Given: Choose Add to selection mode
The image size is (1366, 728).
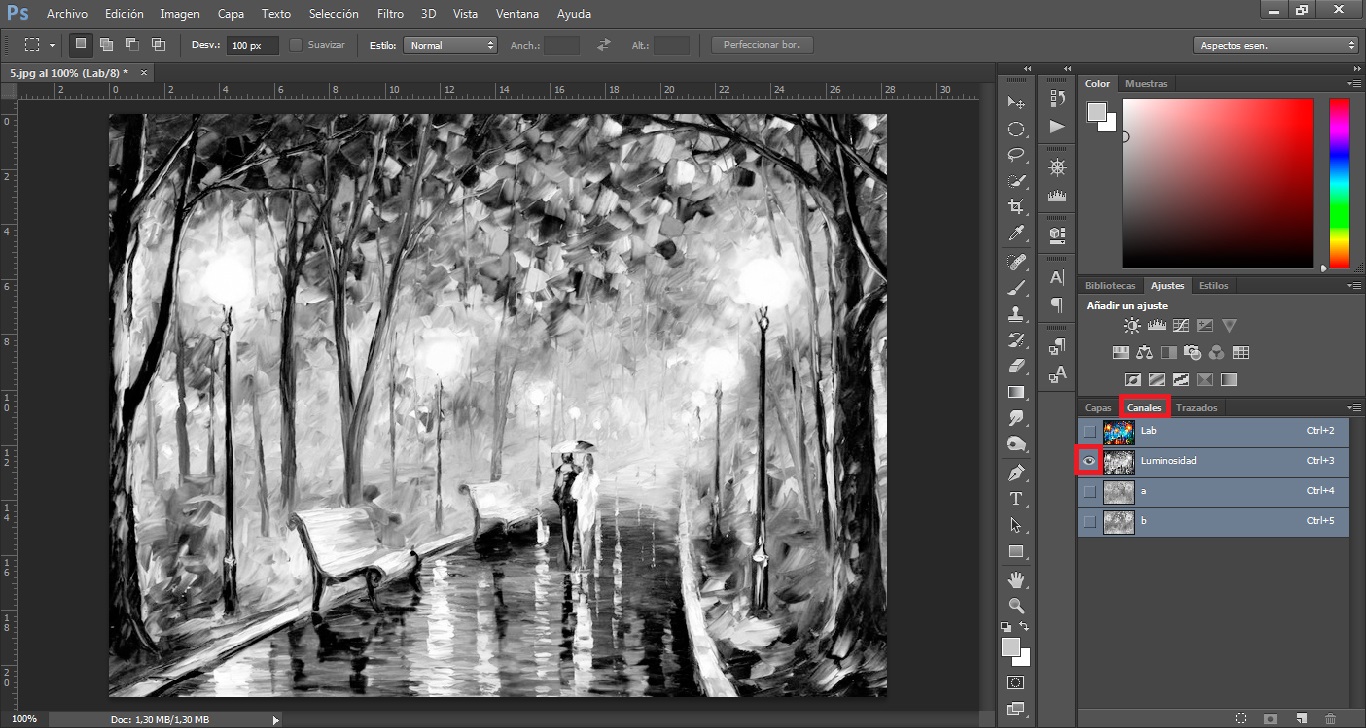Looking at the screenshot, I should pos(106,44).
